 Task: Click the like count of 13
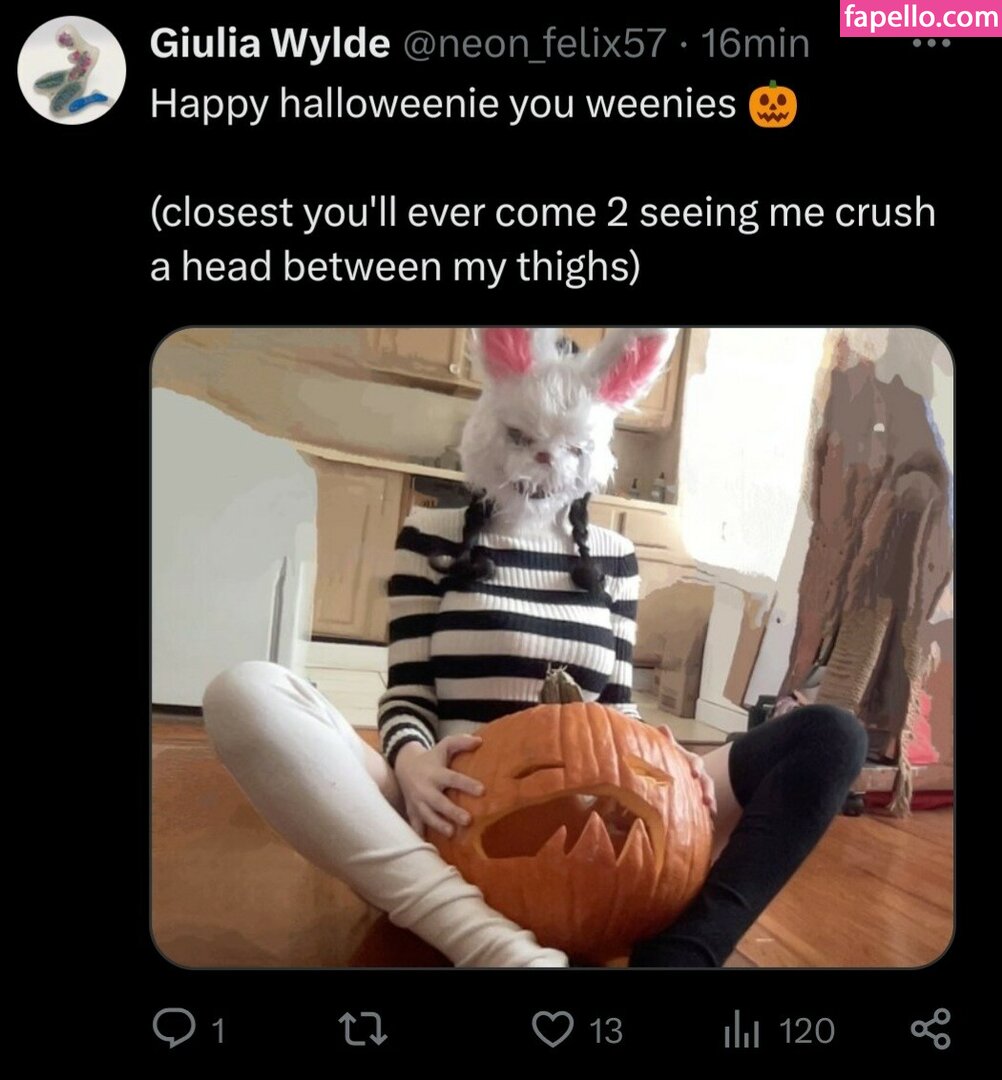(606, 1032)
